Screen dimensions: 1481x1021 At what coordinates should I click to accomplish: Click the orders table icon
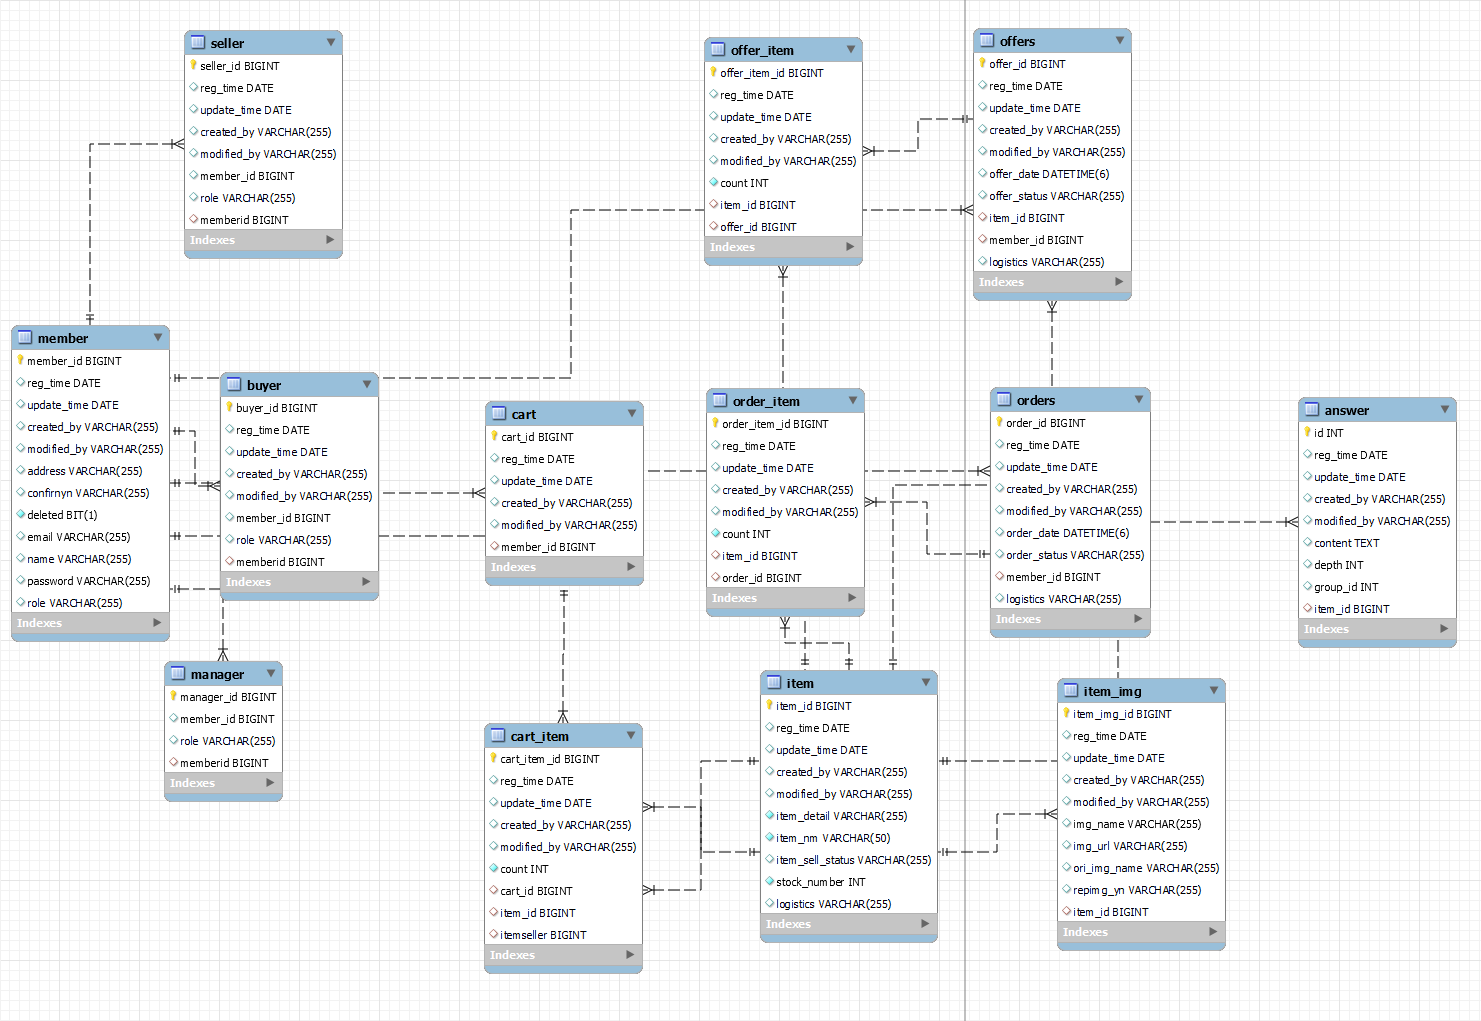coord(1004,400)
